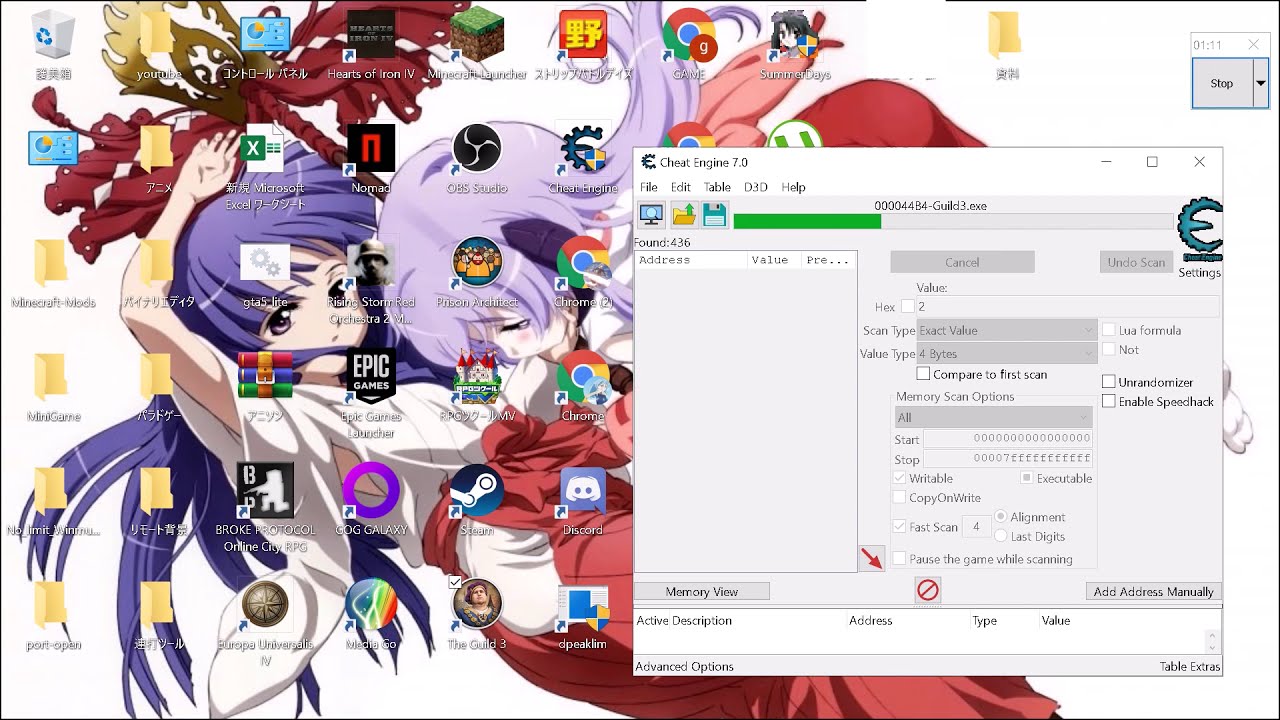1280x720 pixels.
Task: Launch GOG GALAXY desktop icon
Action: [x=371, y=502]
